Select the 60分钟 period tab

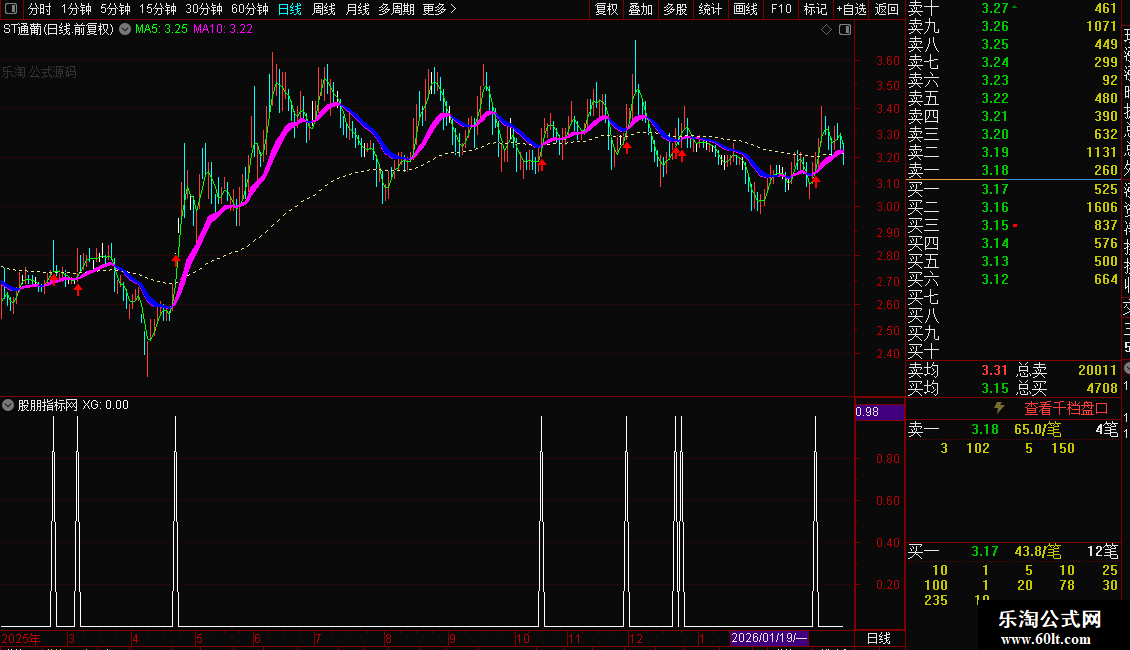249,9
